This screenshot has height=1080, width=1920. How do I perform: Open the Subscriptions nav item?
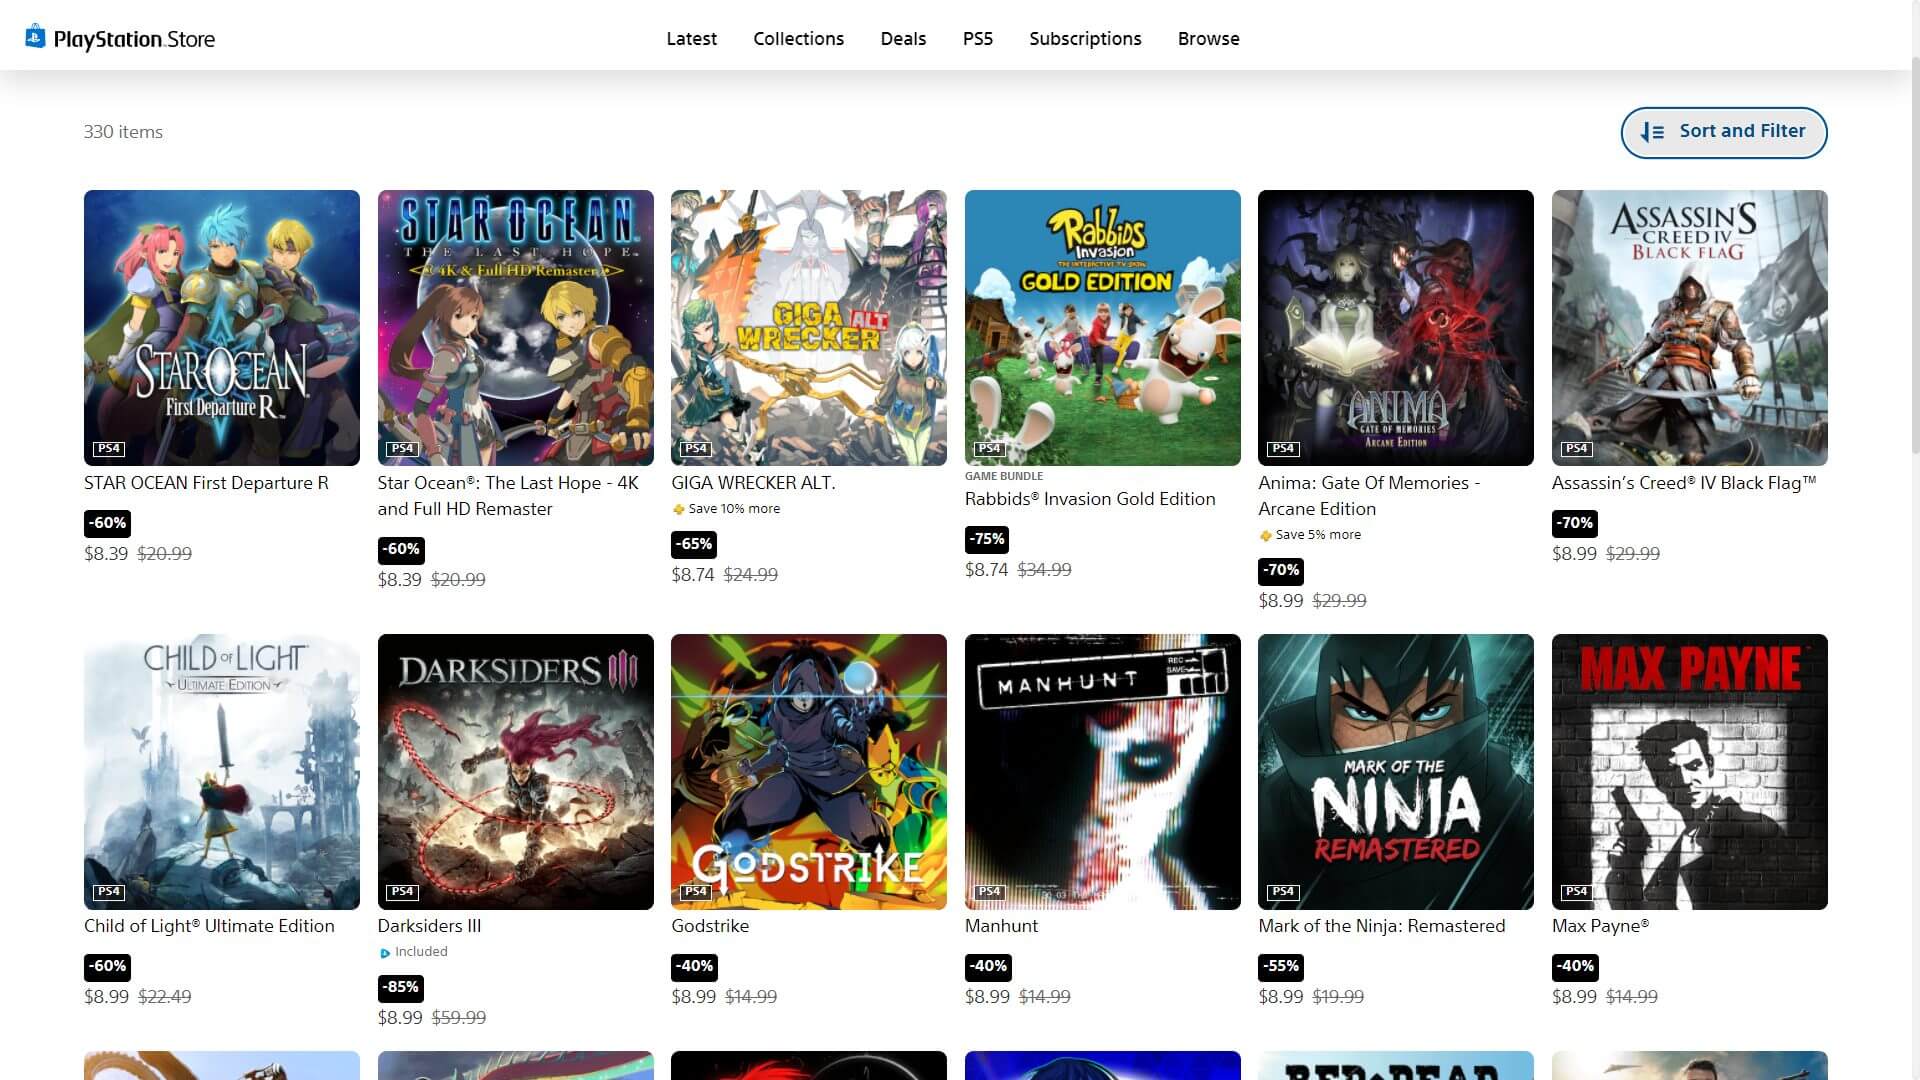pyautogui.click(x=1085, y=38)
